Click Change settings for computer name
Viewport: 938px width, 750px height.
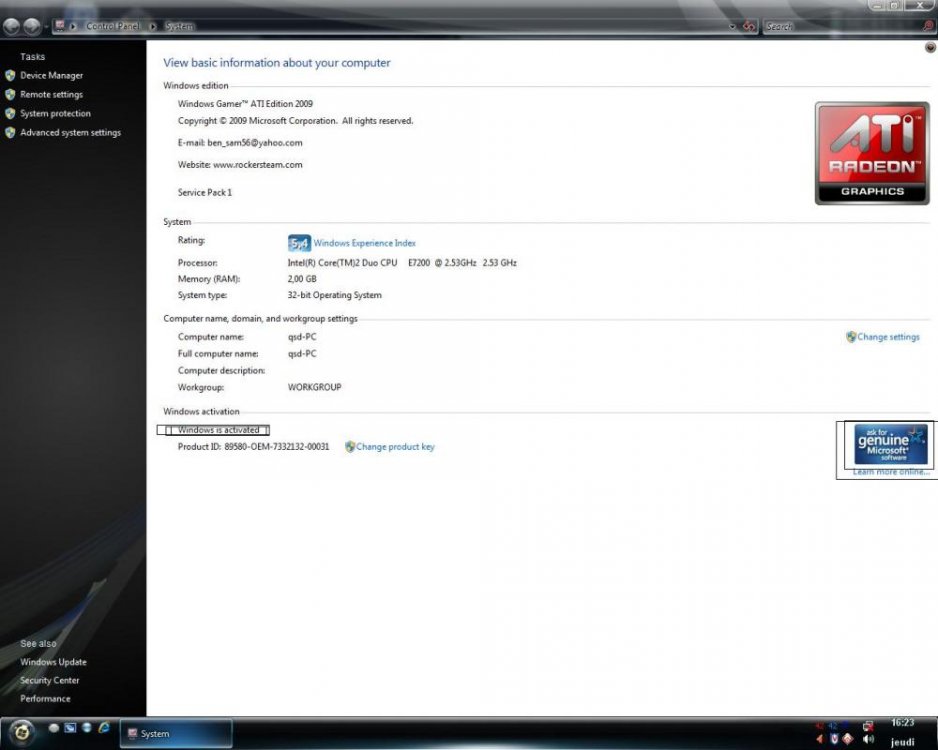(887, 337)
